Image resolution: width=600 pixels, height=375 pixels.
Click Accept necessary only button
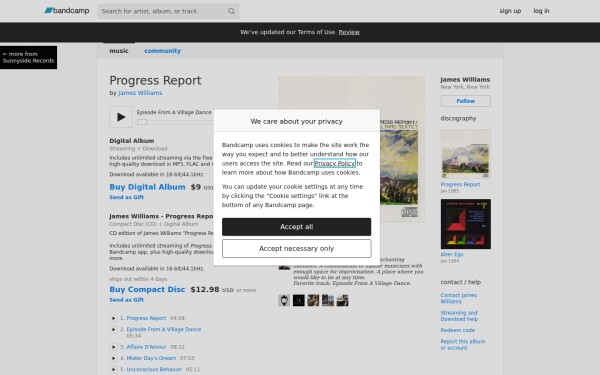297,249
